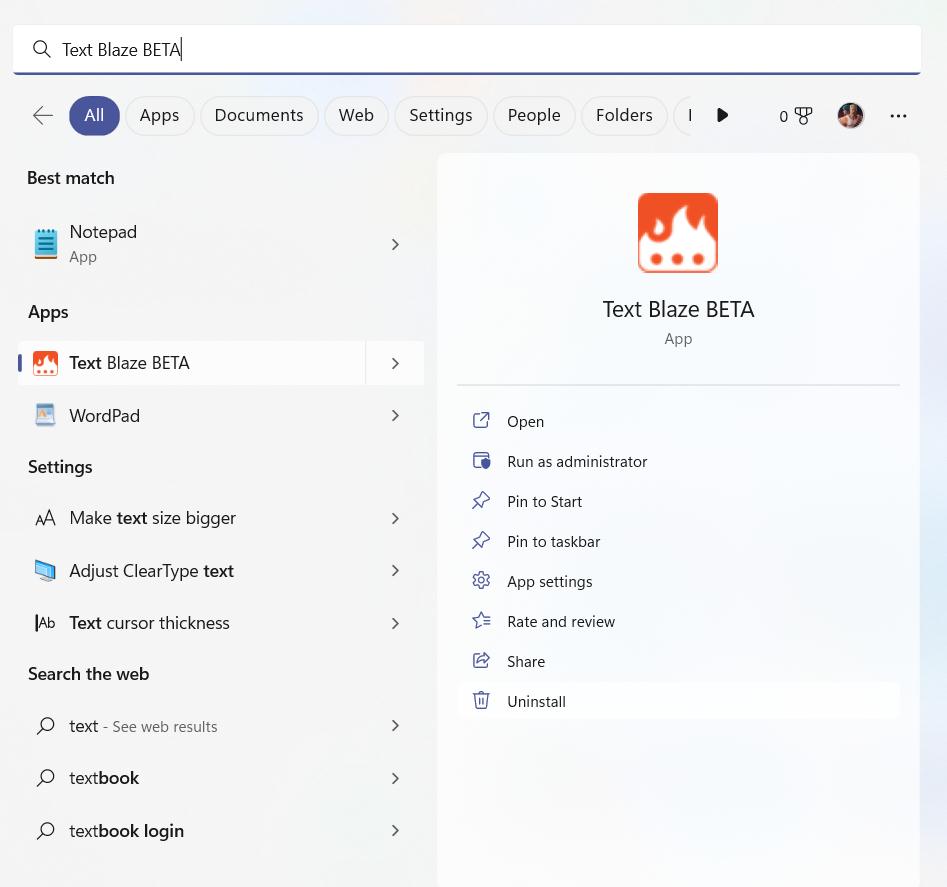Choose the textbook login web suggestion
The height and width of the screenshot is (887, 947).
[221, 831]
